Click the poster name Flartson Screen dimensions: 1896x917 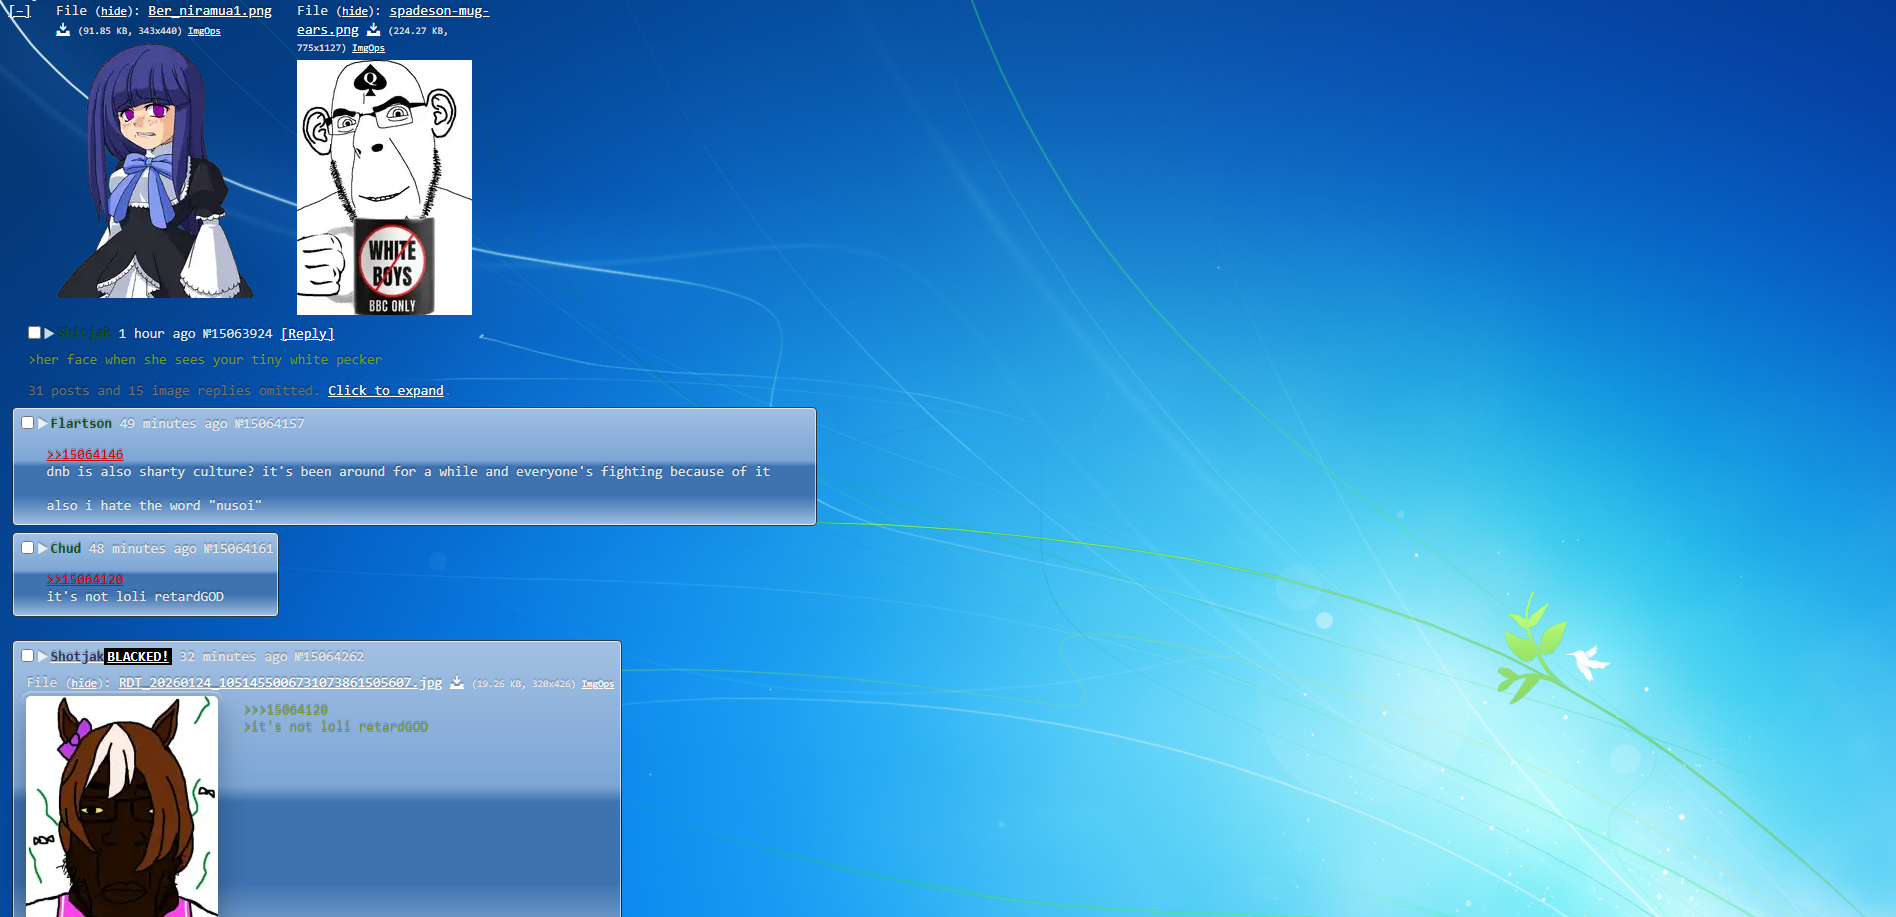tap(81, 424)
